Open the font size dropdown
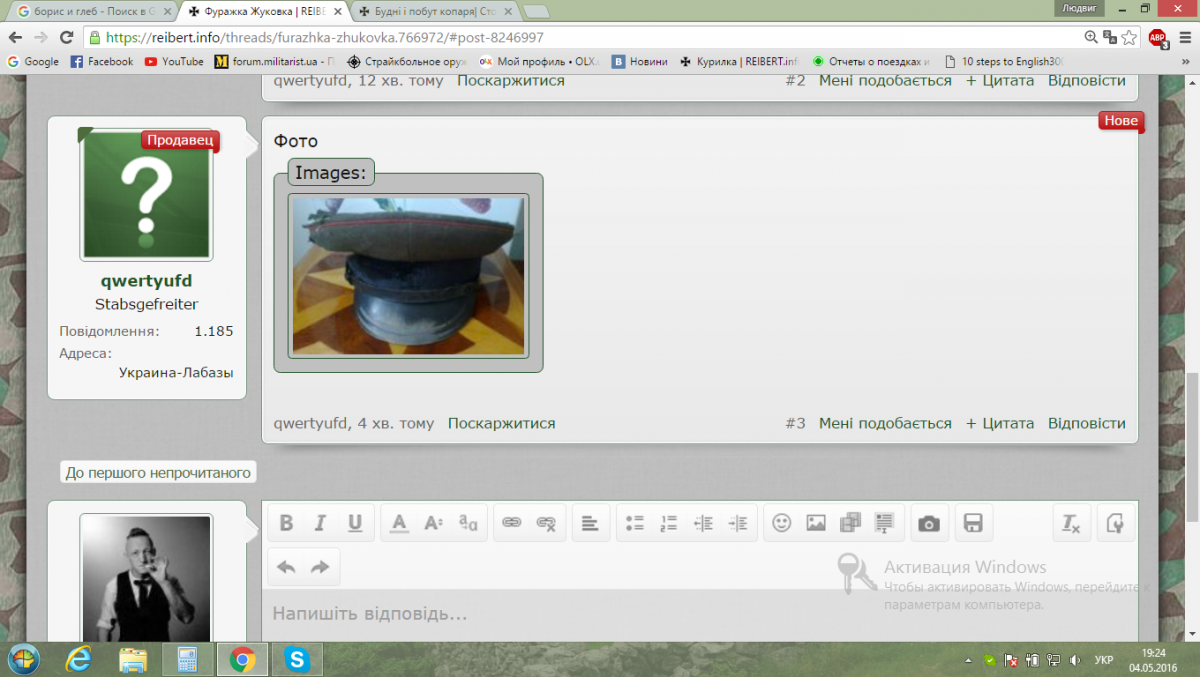Viewport: 1200px width, 677px height. 433,523
